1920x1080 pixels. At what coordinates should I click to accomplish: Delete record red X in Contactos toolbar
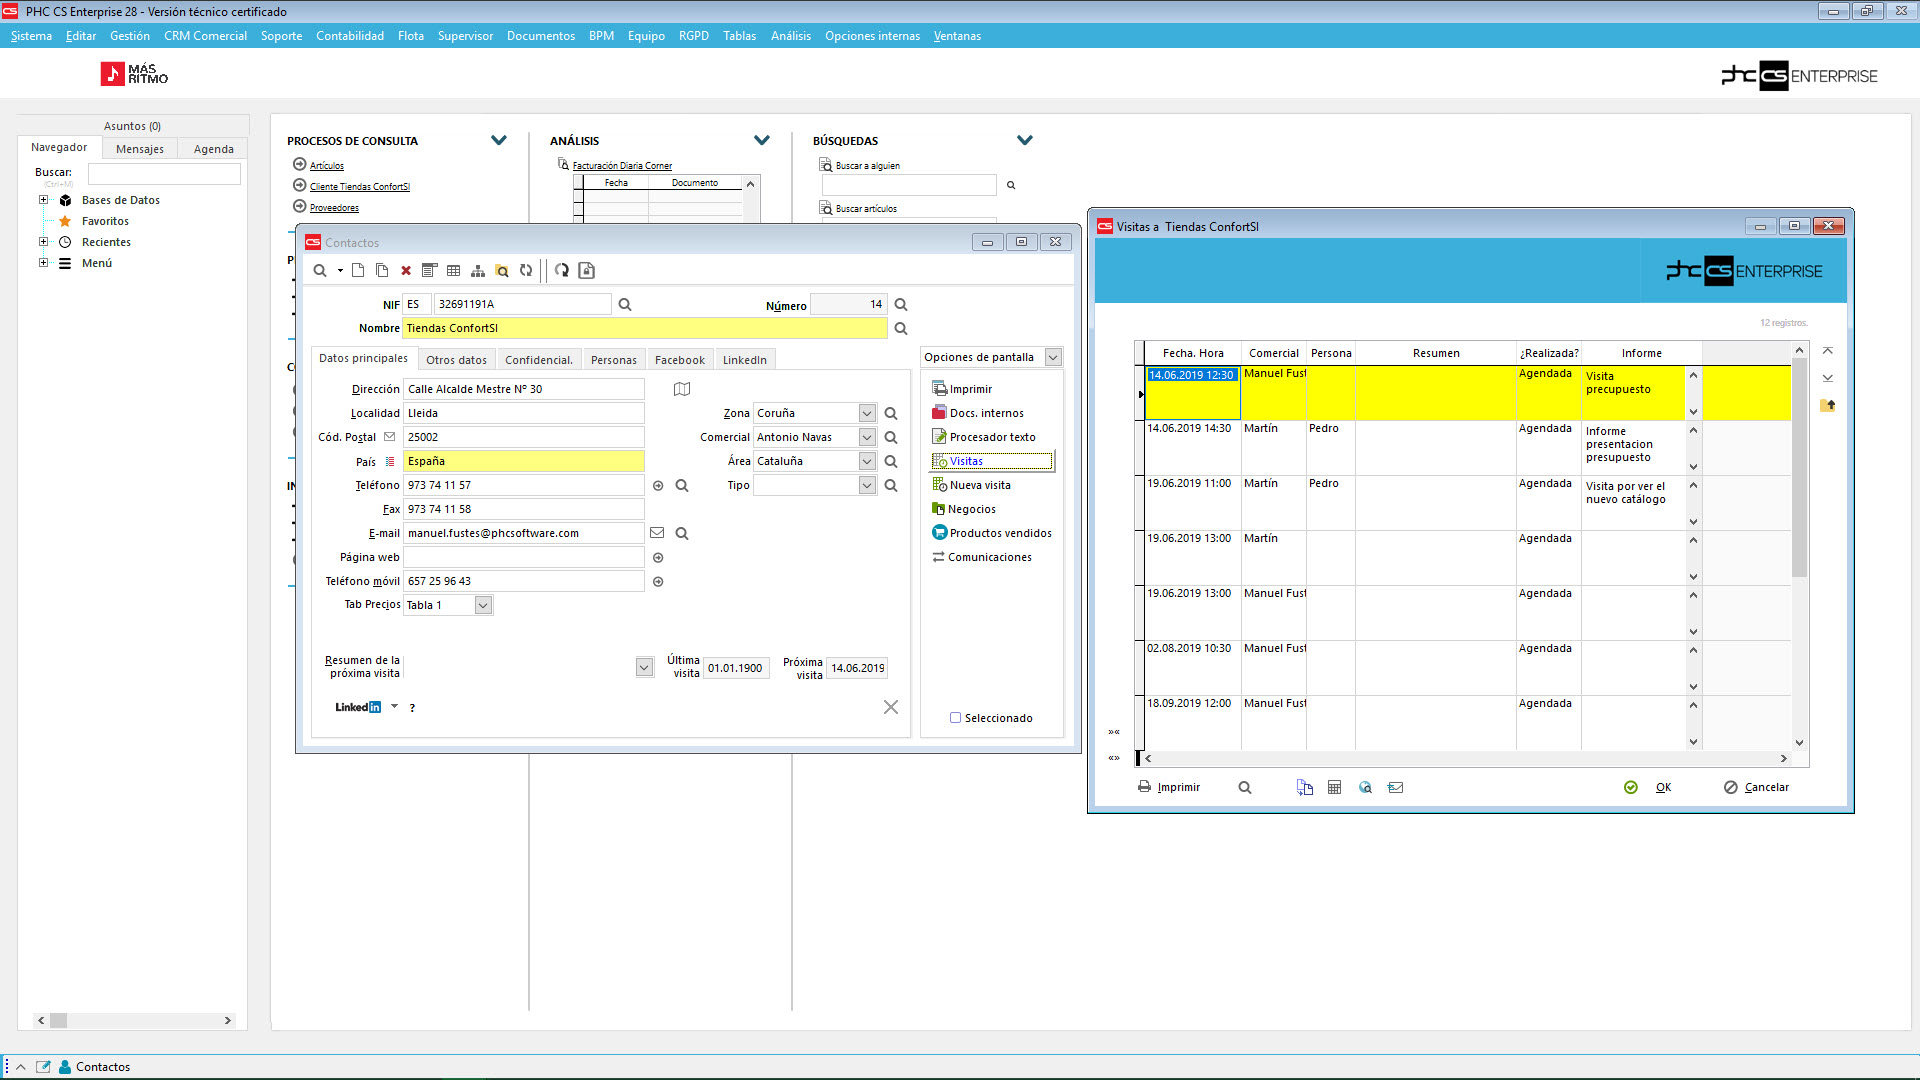(x=406, y=271)
